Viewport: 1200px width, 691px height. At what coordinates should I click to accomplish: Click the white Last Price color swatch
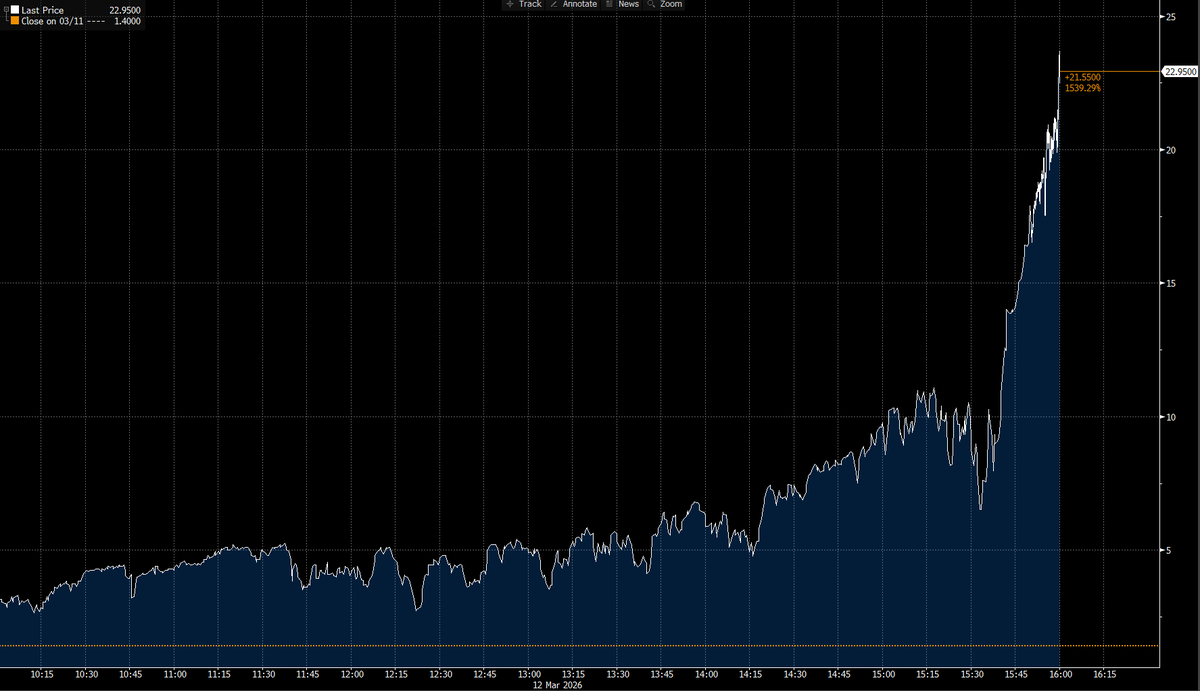tap(14, 10)
